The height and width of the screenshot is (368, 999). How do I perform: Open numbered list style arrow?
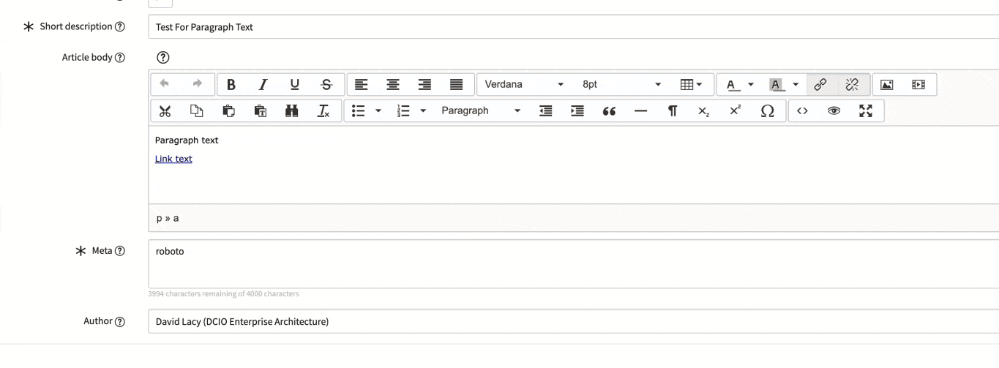click(x=422, y=111)
